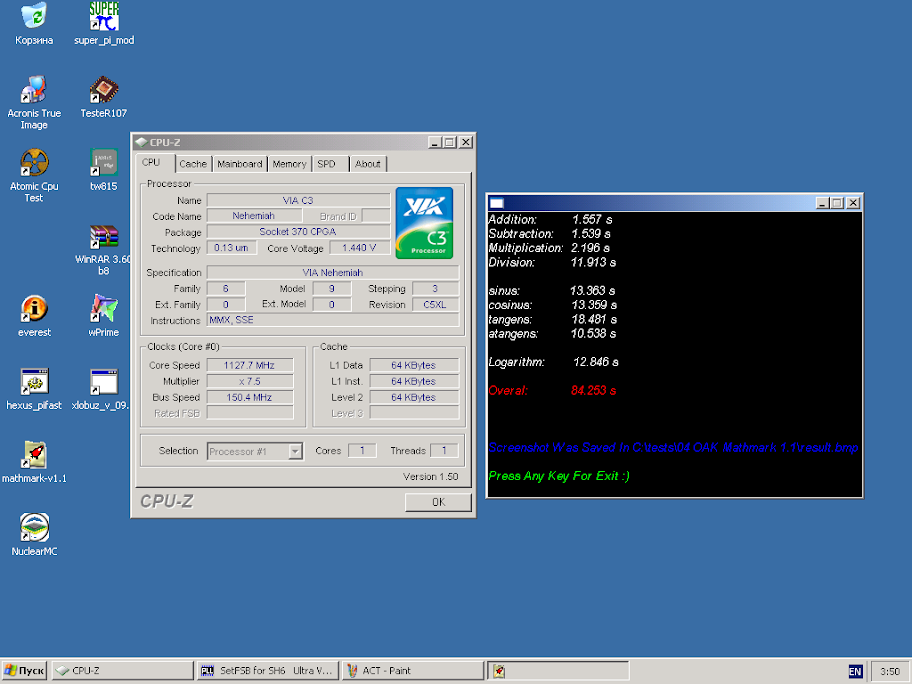Click the EN language indicator in tray
The image size is (912, 684).
click(x=855, y=671)
